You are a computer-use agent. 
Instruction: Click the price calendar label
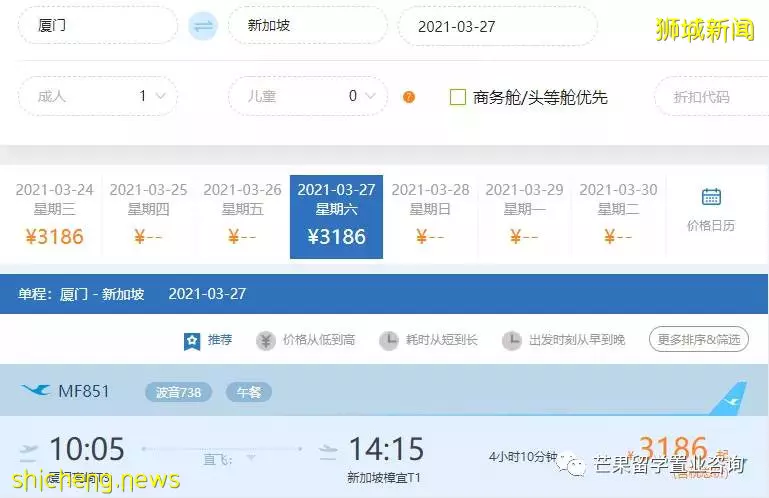tap(711, 225)
